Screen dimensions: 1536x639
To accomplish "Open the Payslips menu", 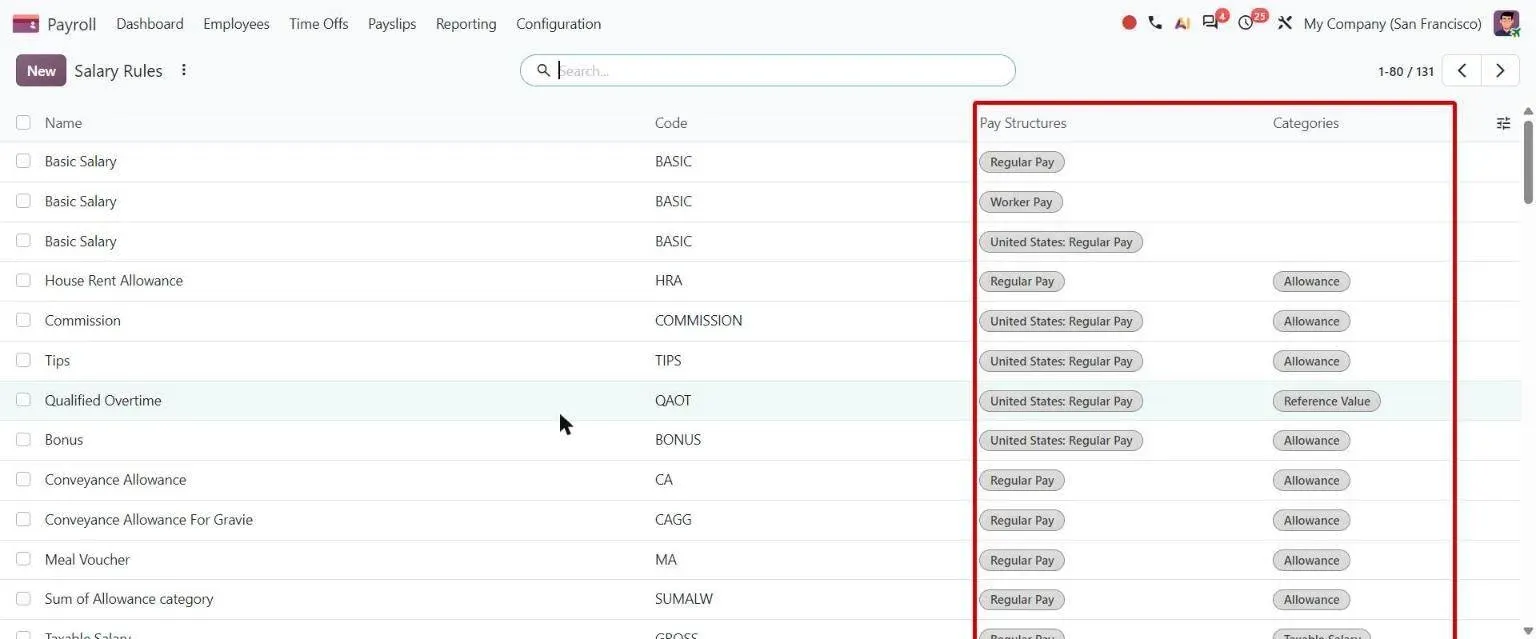I will point(392,24).
